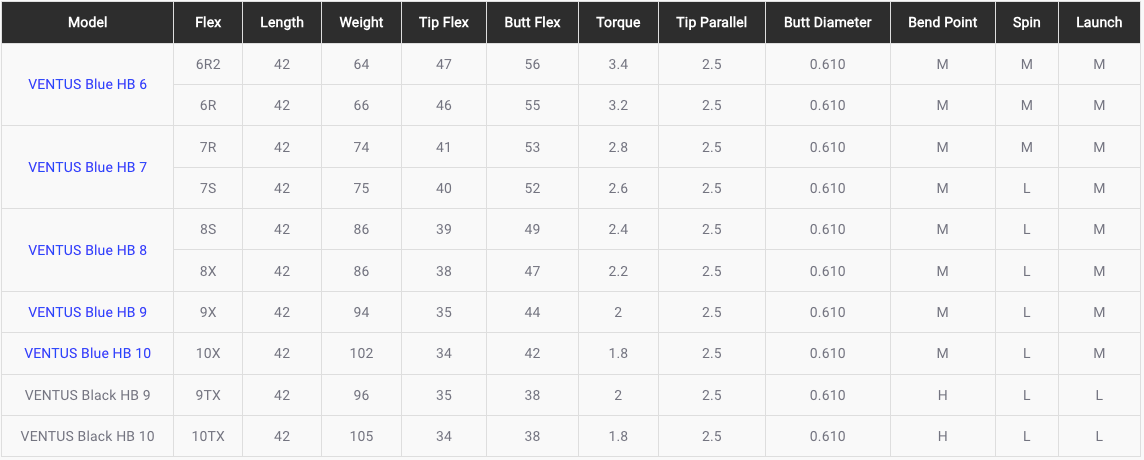Select the 6R2 flex cell

point(208,64)
